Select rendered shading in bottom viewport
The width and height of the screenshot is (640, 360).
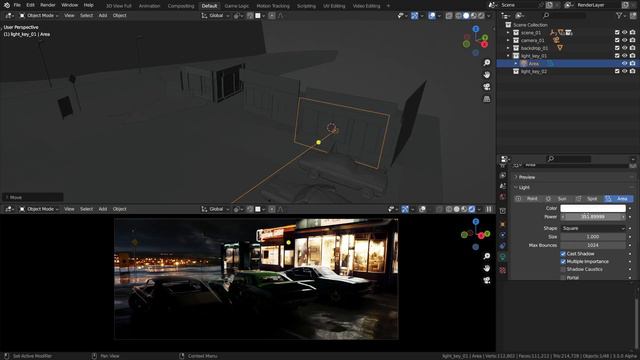[472, 209]
